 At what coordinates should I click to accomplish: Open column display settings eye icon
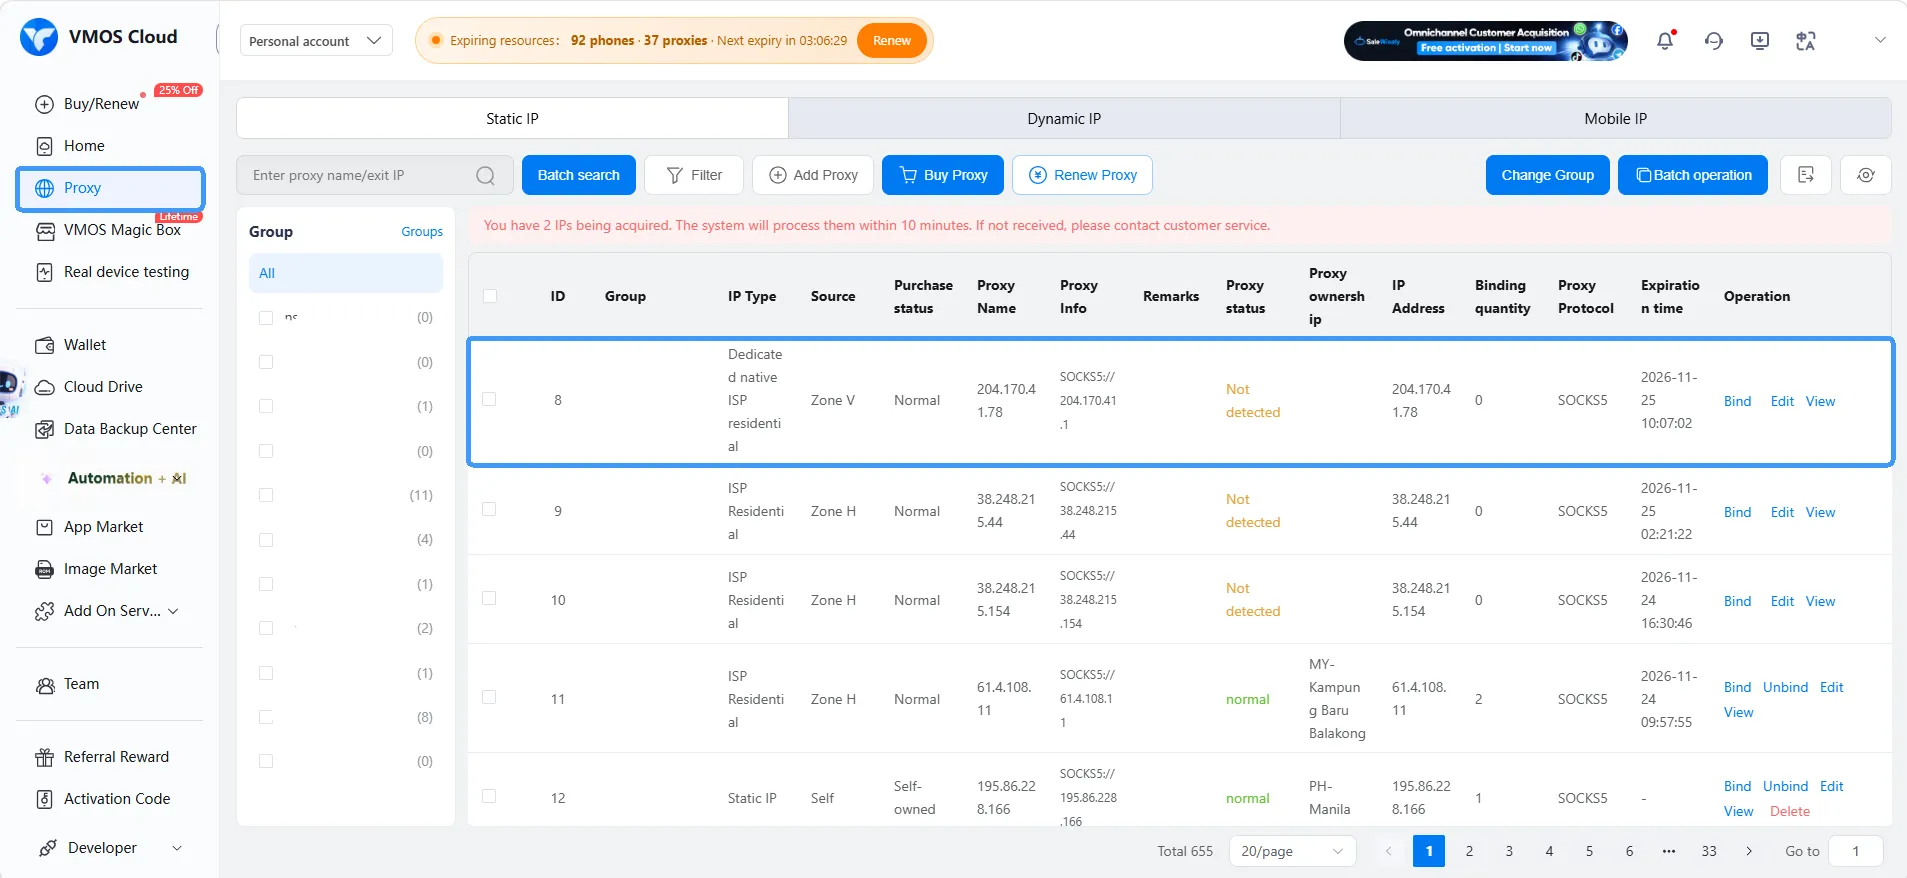click(1866, 175)
